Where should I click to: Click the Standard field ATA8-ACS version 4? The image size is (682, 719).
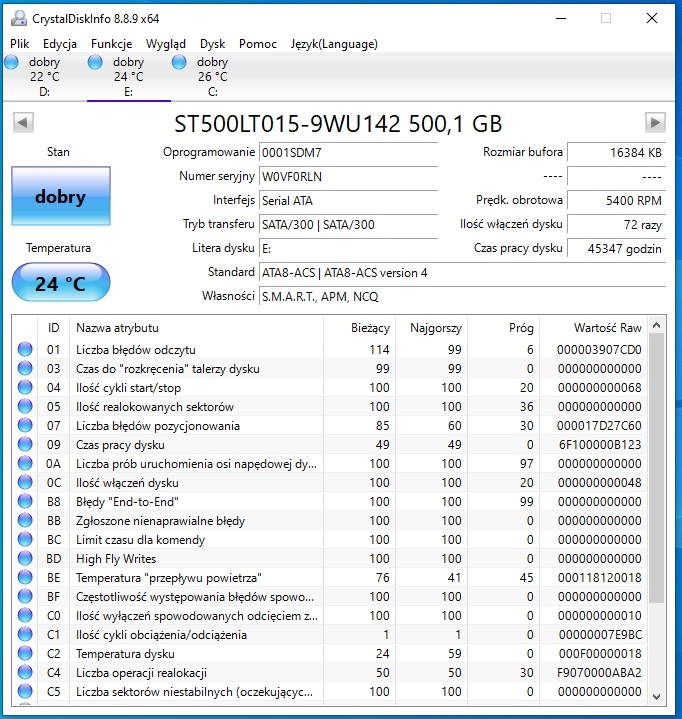462,273
